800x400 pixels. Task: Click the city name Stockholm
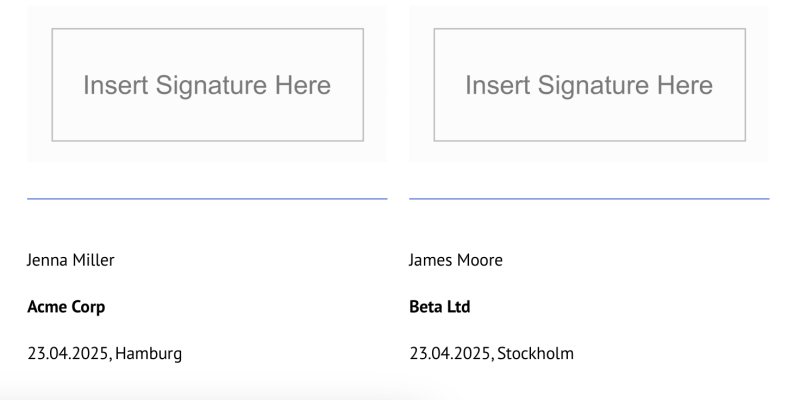535,354
